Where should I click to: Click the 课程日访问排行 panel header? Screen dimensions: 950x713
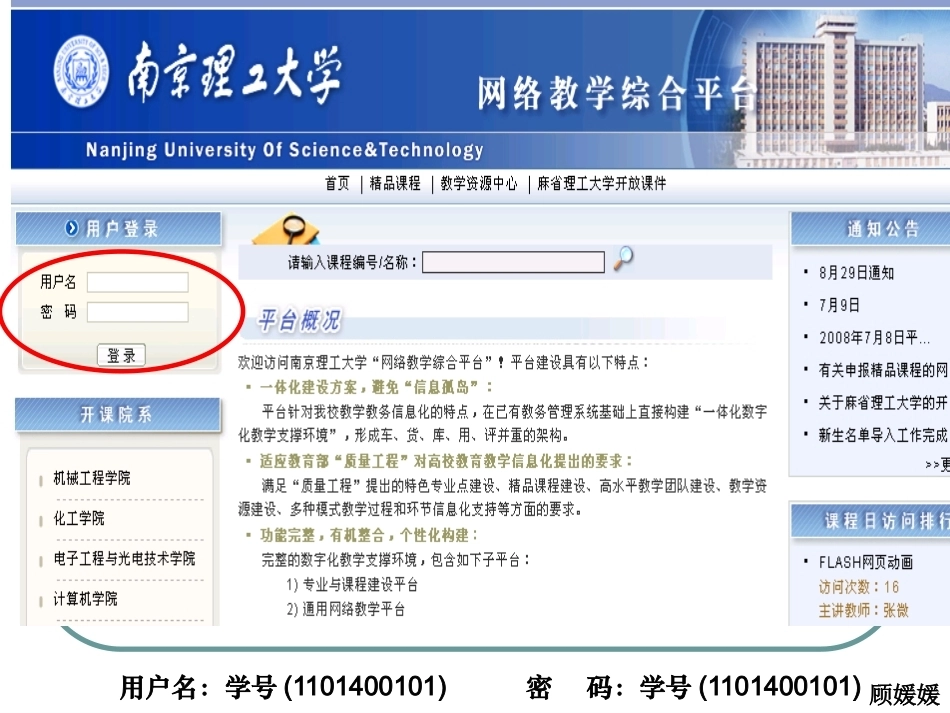click(x=871, y=520)
